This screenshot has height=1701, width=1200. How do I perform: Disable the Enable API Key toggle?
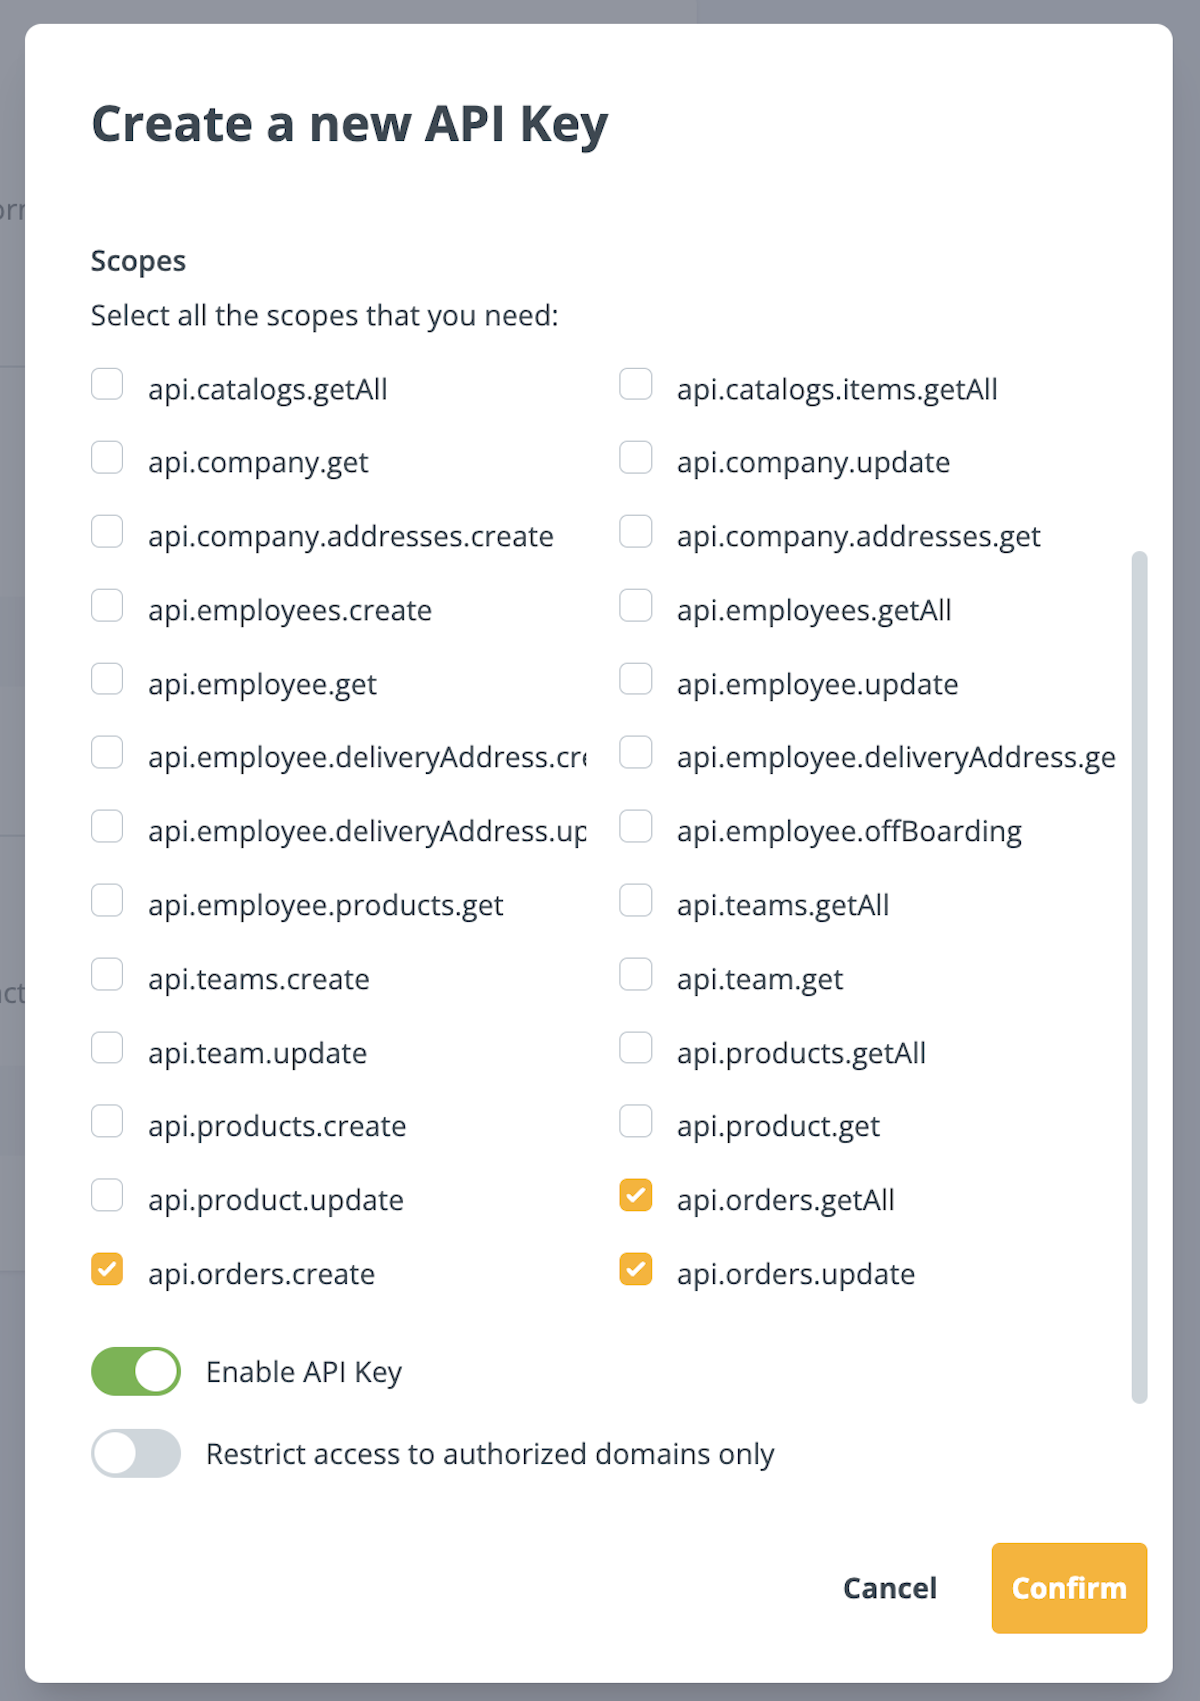click(x=135, y=1371)
